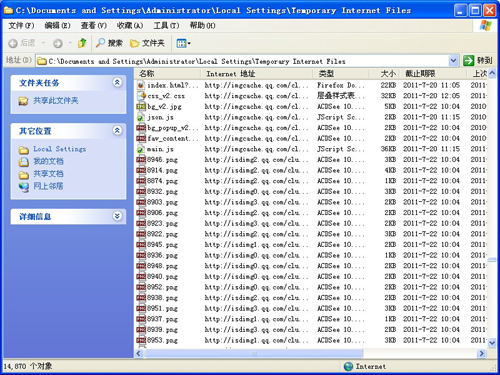Image resolution: width=500 pixels, height=375 pixels.
Task: Collapse the 文件夹任务 panel chevron
Action: point(117,82)
